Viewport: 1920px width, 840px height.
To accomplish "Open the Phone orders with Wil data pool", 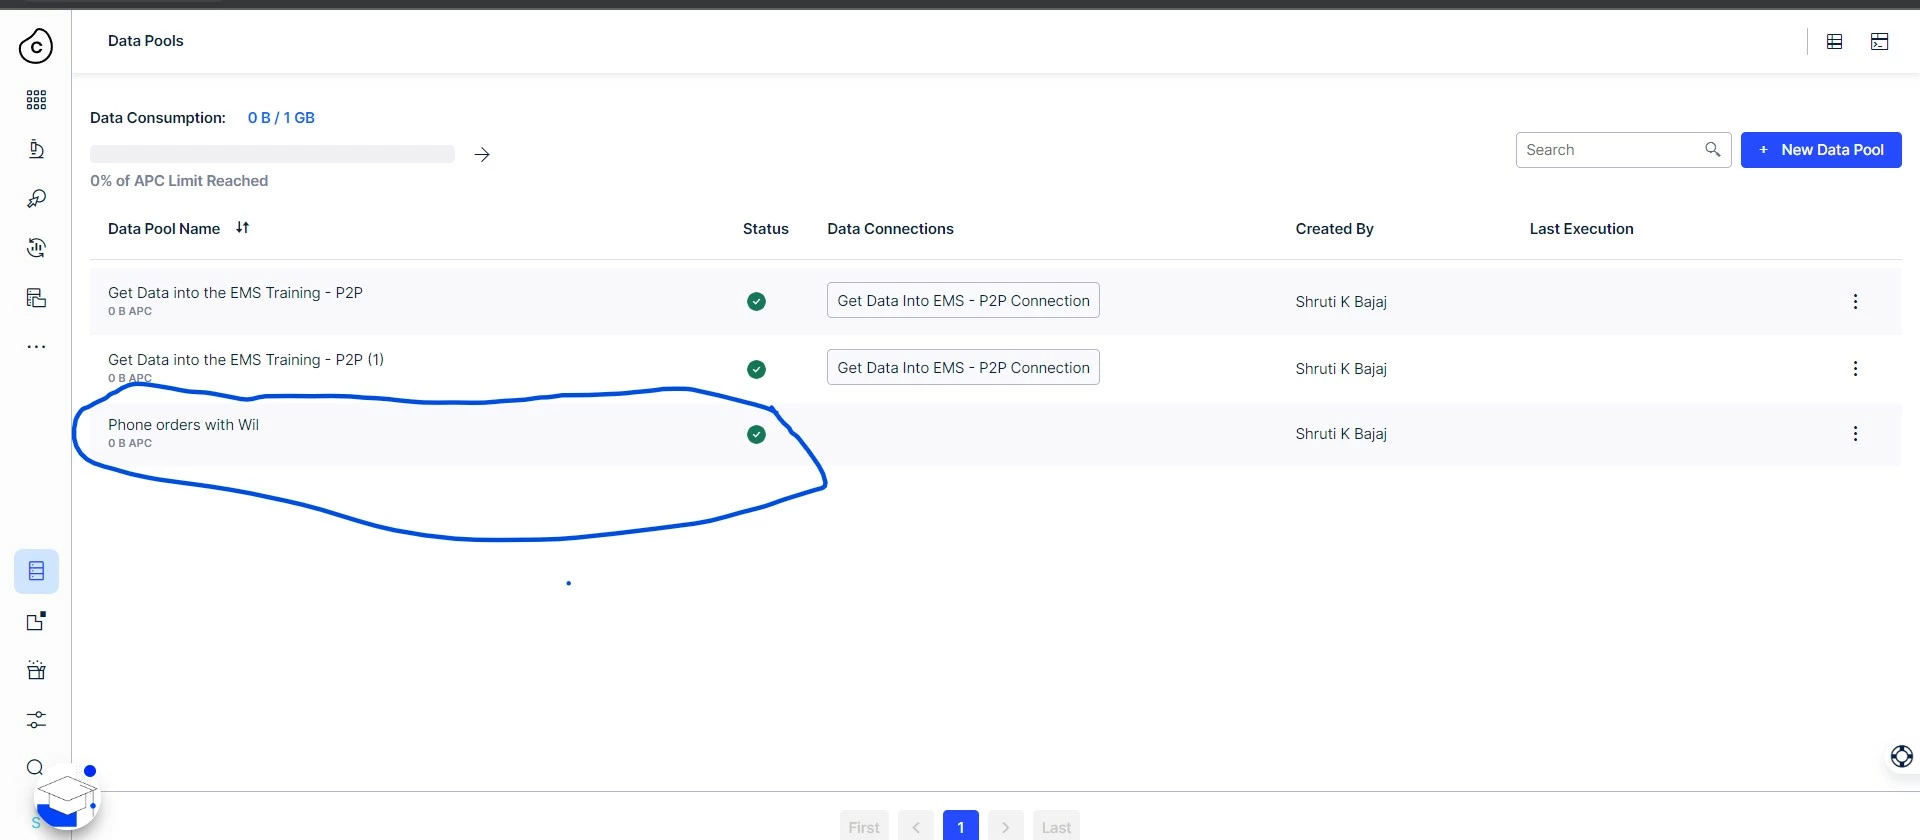I will pyautogui.click(x=183, y=425).
